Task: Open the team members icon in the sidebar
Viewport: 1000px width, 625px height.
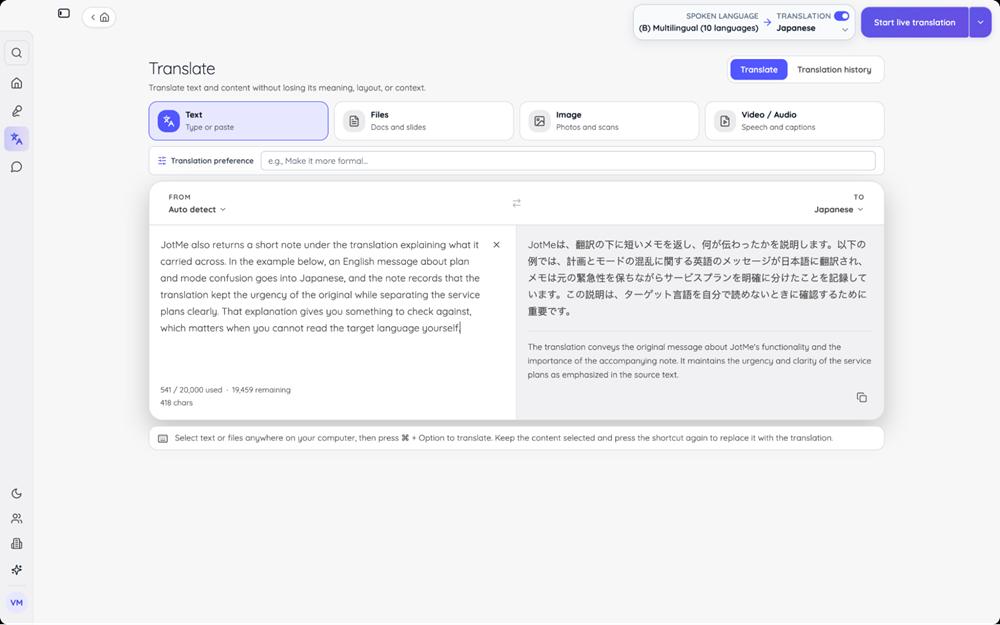Action: [17, 518]
